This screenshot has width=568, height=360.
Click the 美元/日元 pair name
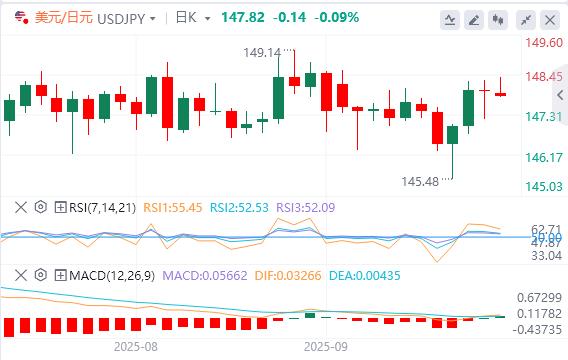coord(64,17)
